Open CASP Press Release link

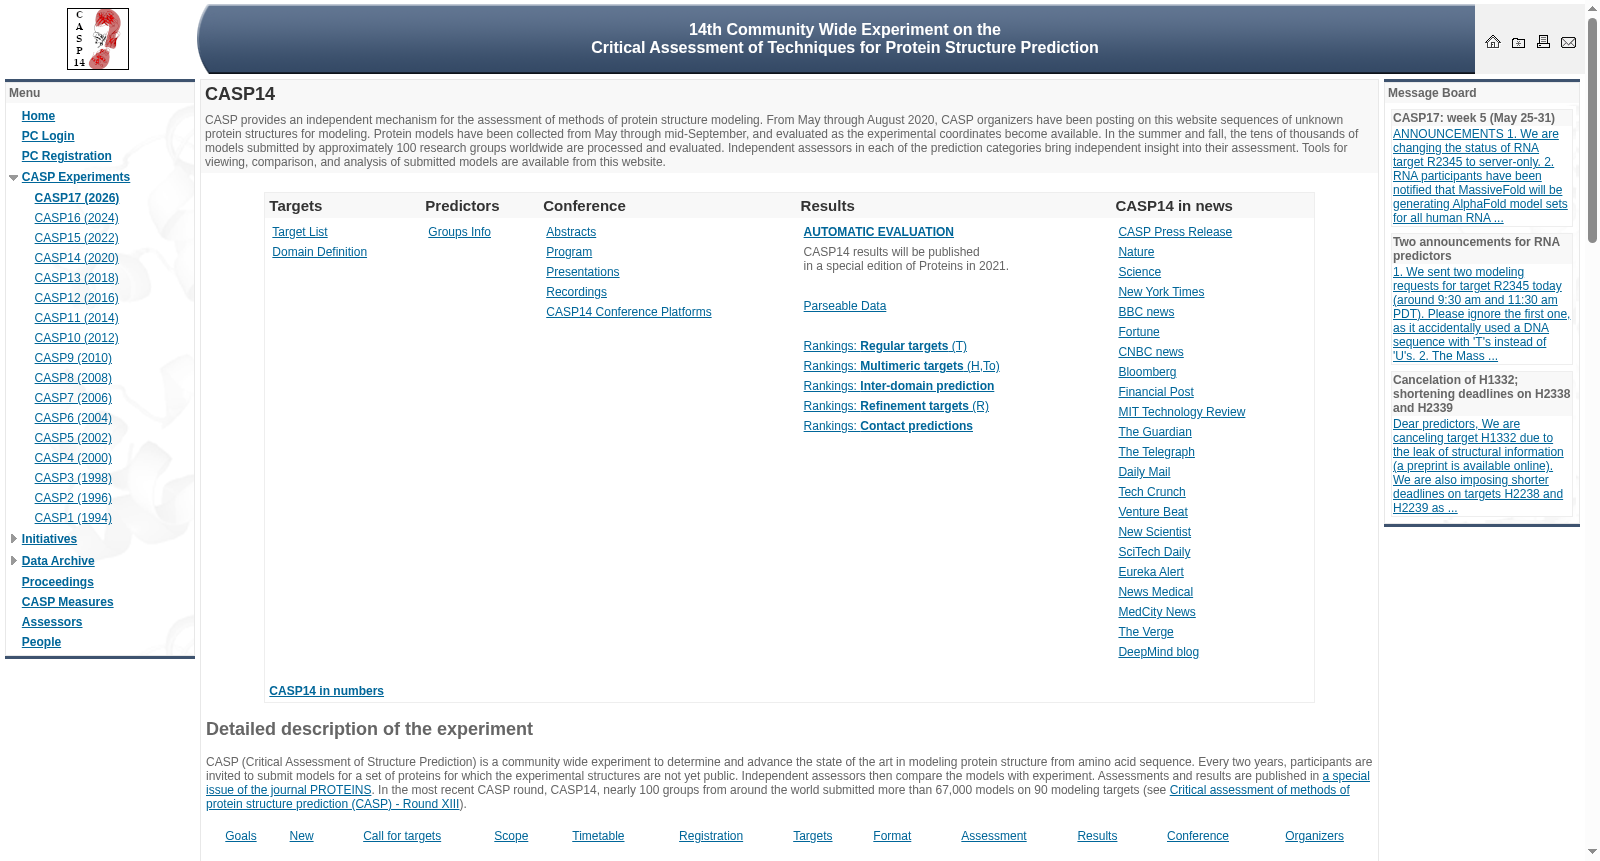pyautogui.click(x=1175, y=232)
